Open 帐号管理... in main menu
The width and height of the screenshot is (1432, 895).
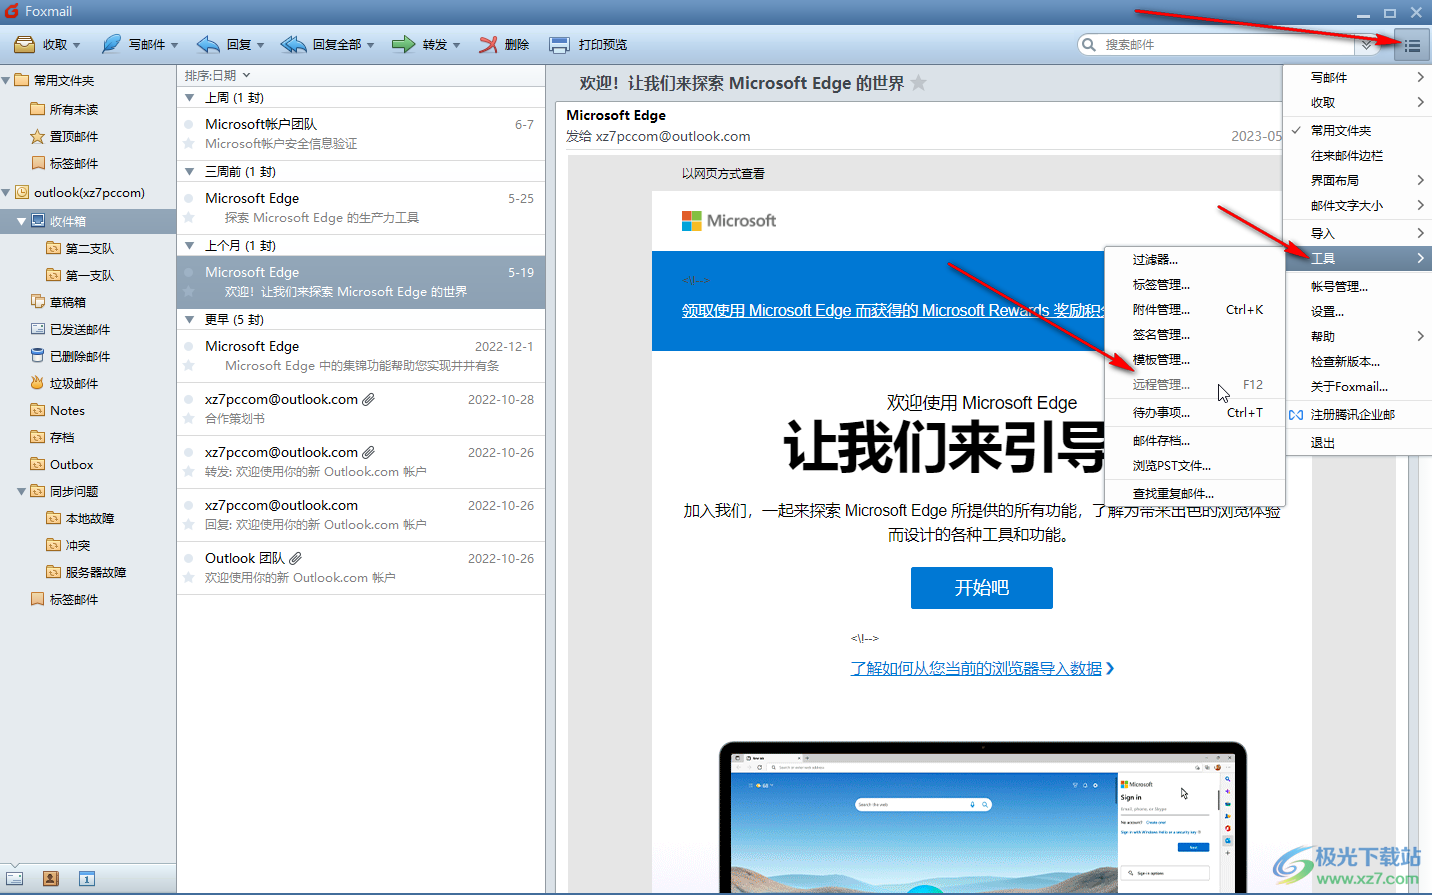tap(1358, 286)
